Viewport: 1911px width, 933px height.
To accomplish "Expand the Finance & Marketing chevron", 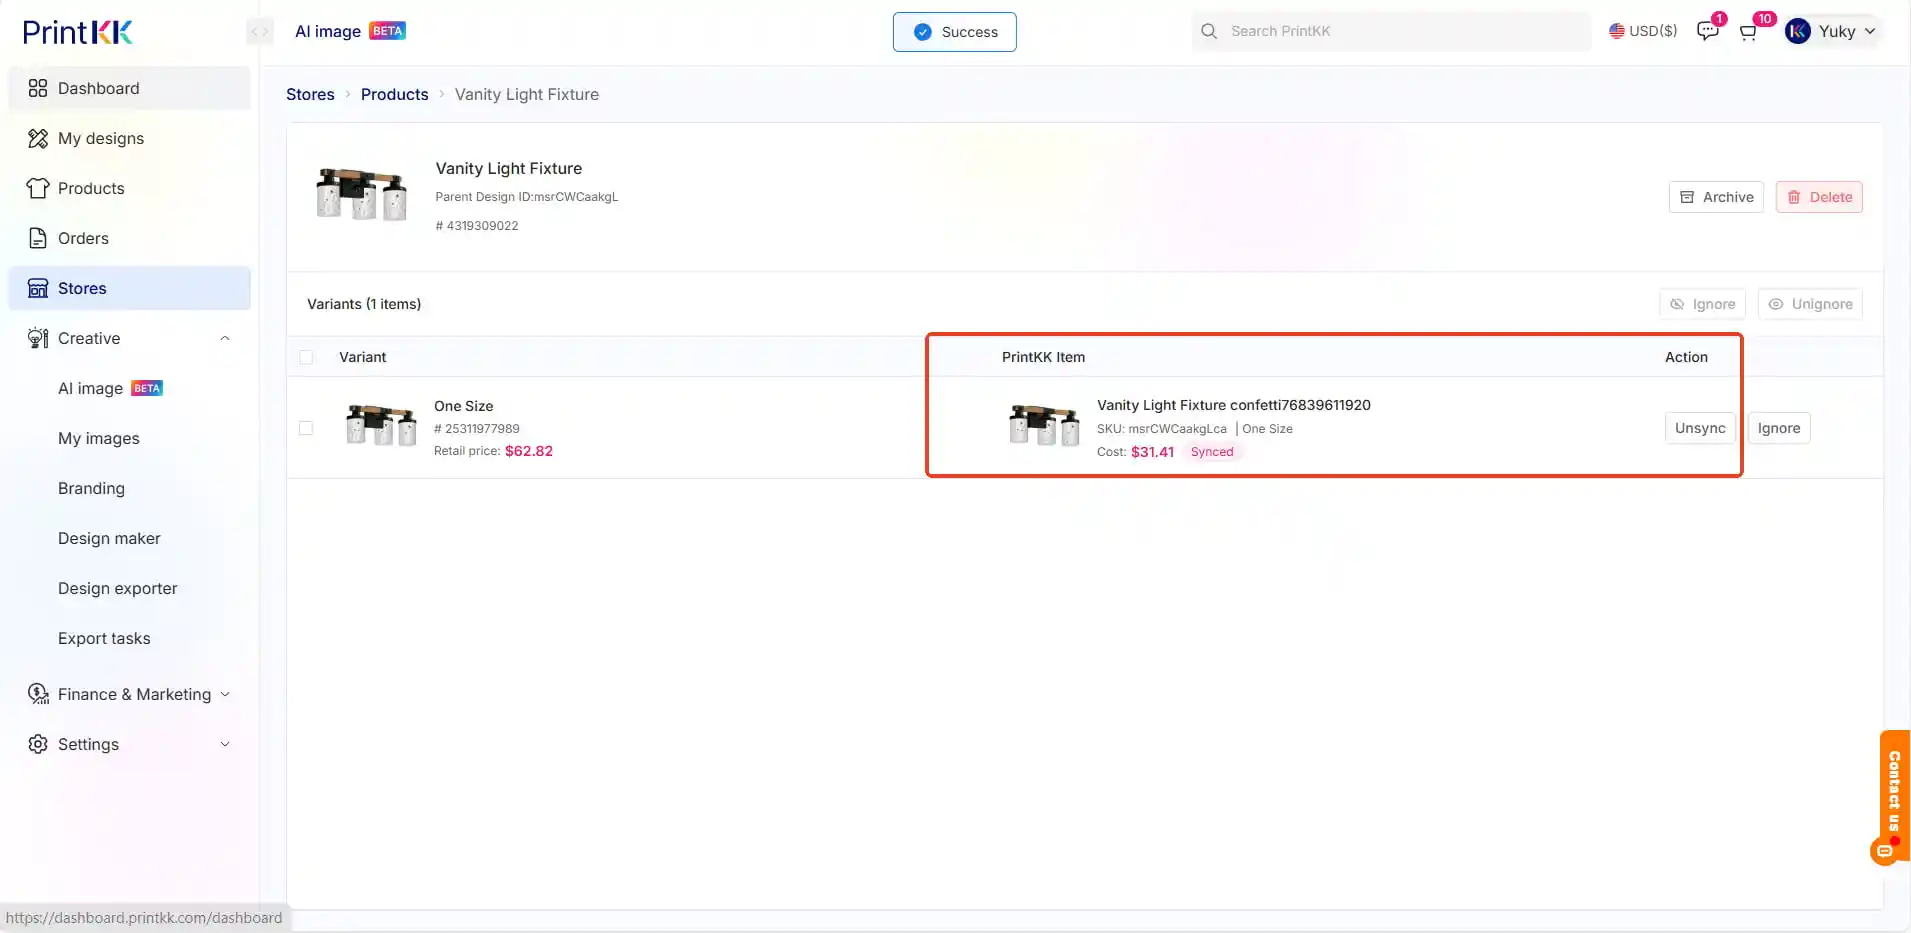I will 225,694.
